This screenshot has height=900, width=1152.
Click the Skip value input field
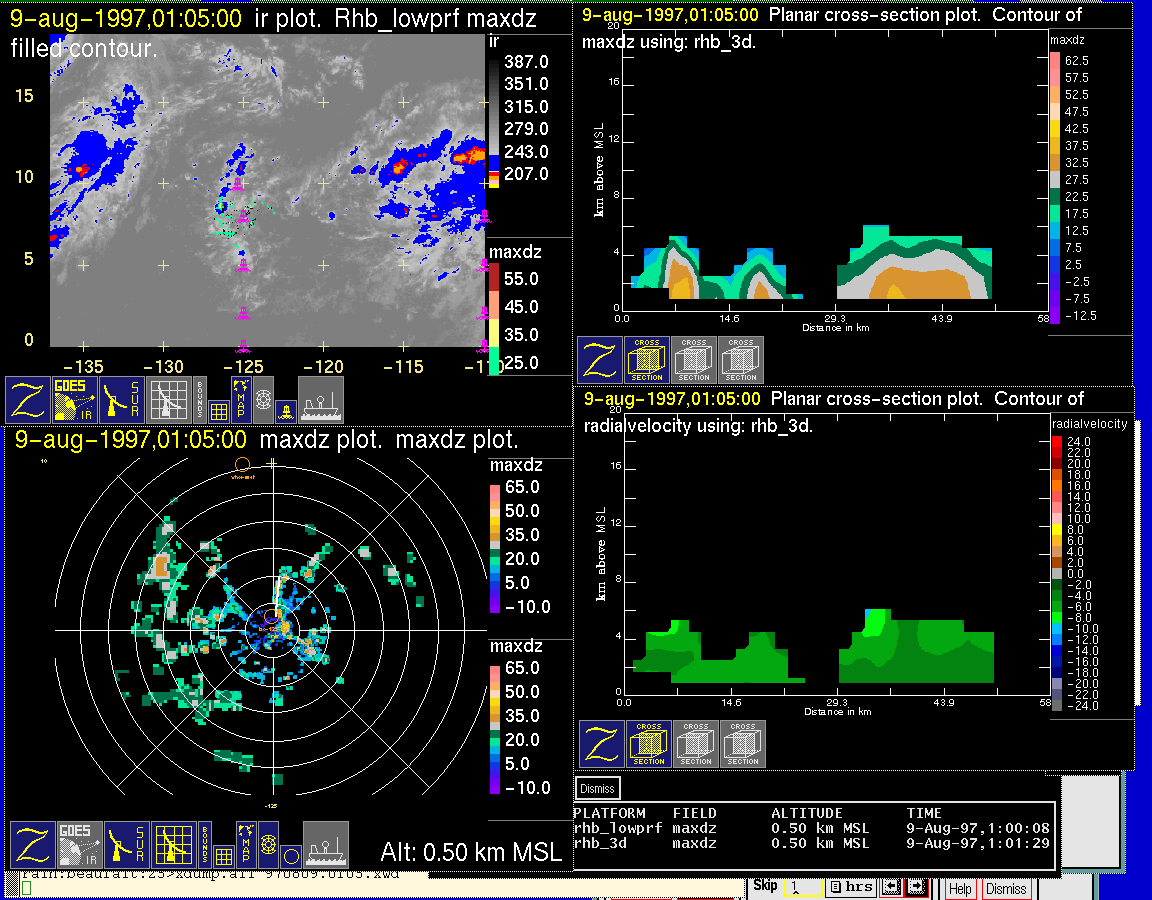pos(802,887)
